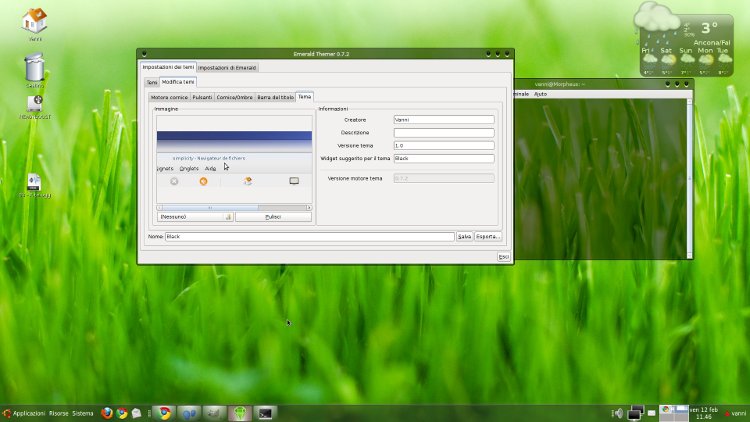Switch to the blue balloons taskbar button
The width and height of the screenshot is (750, 422).
coord(189,413)
